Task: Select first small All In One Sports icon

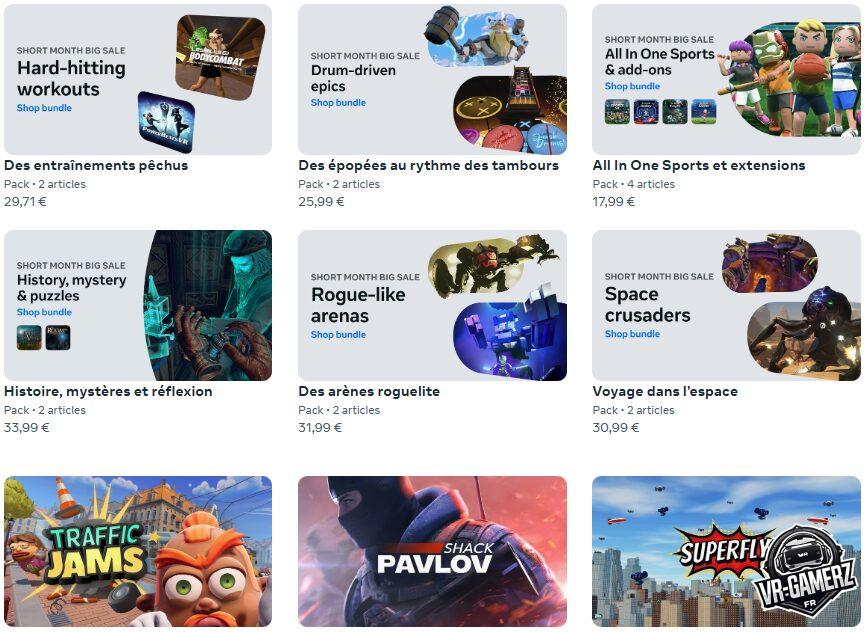Action: (617, 112)
